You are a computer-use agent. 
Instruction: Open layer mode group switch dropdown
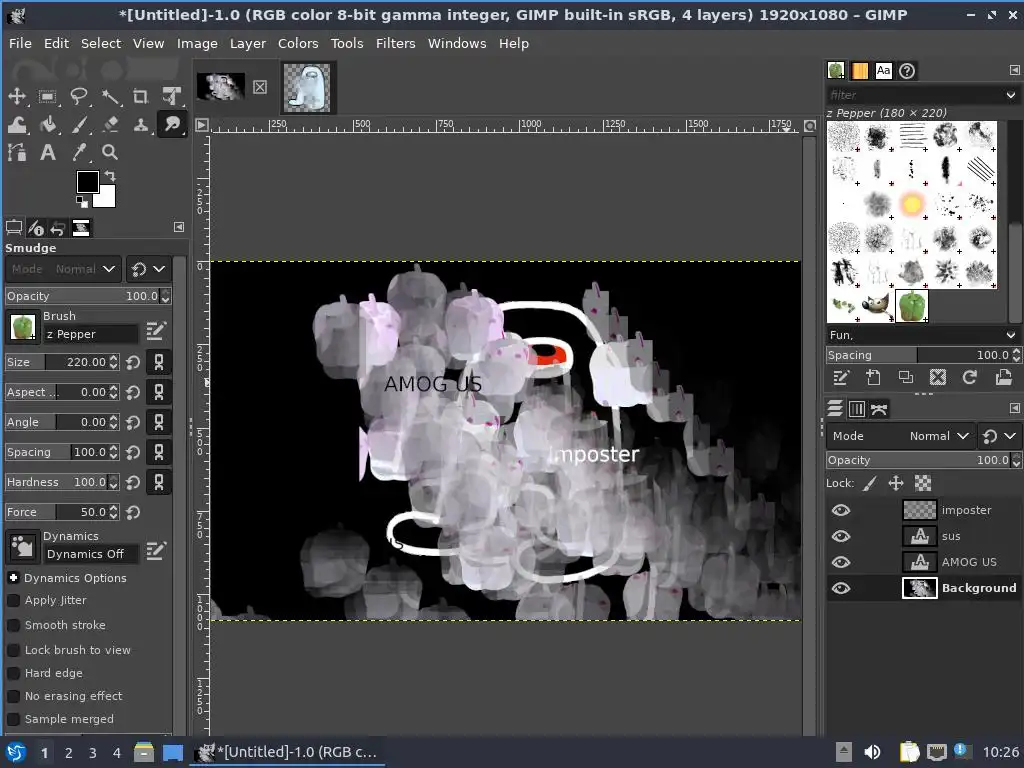tap(999, 436)
